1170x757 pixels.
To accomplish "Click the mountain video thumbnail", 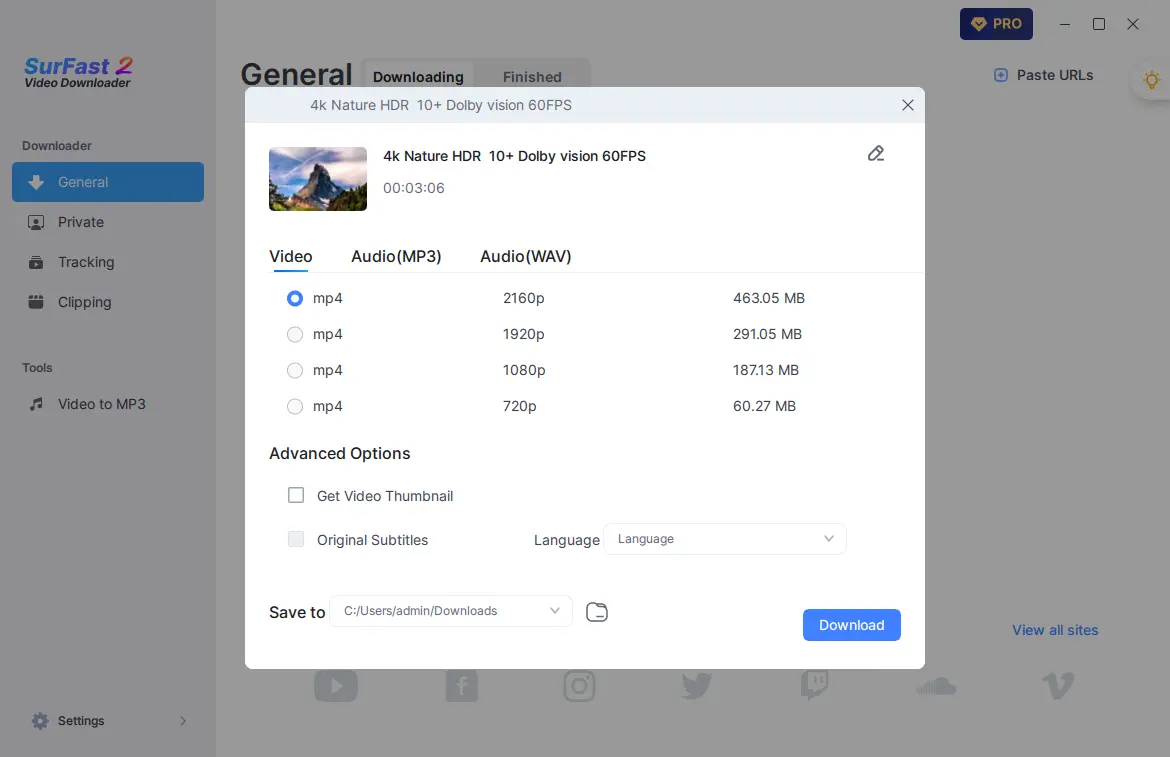I will (x=318, y=179).
